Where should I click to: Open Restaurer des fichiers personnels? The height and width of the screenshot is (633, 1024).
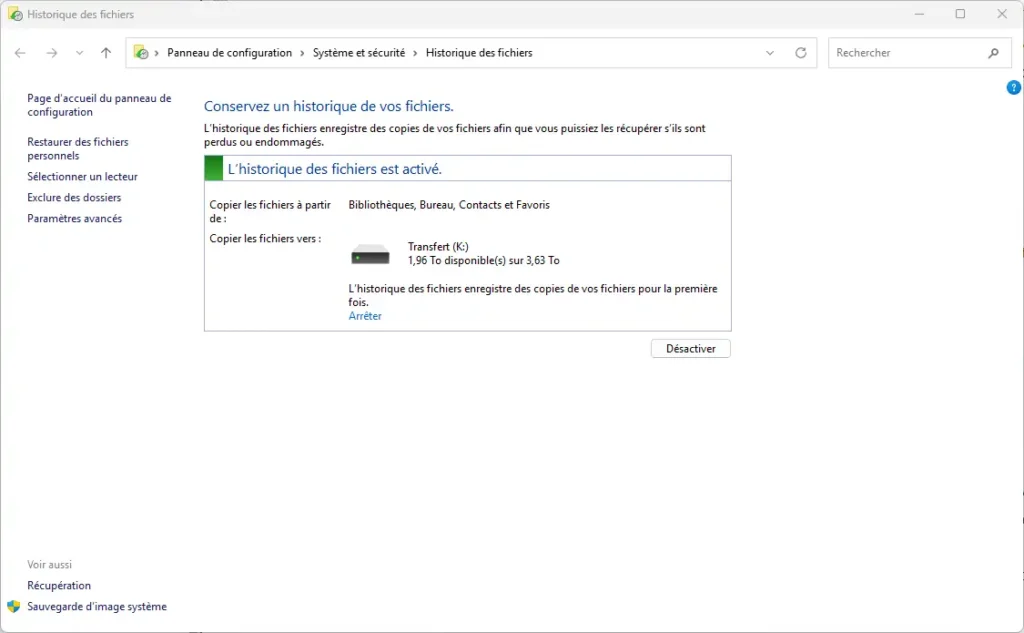coord(77,149)
